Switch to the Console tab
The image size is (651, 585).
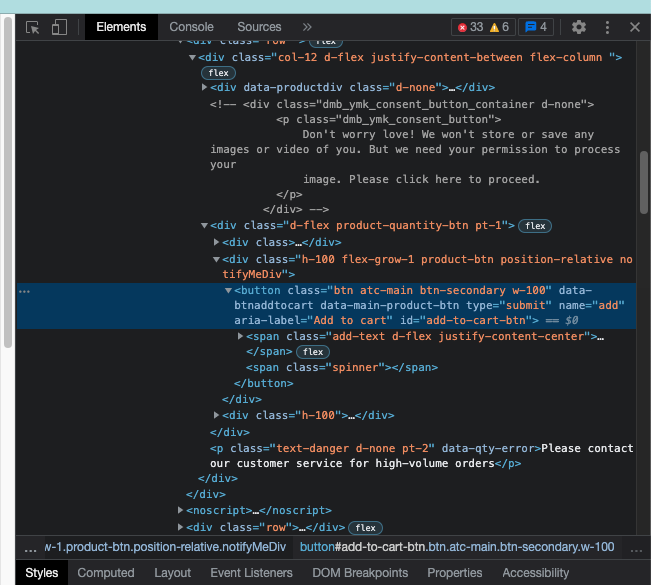(191, 28)
